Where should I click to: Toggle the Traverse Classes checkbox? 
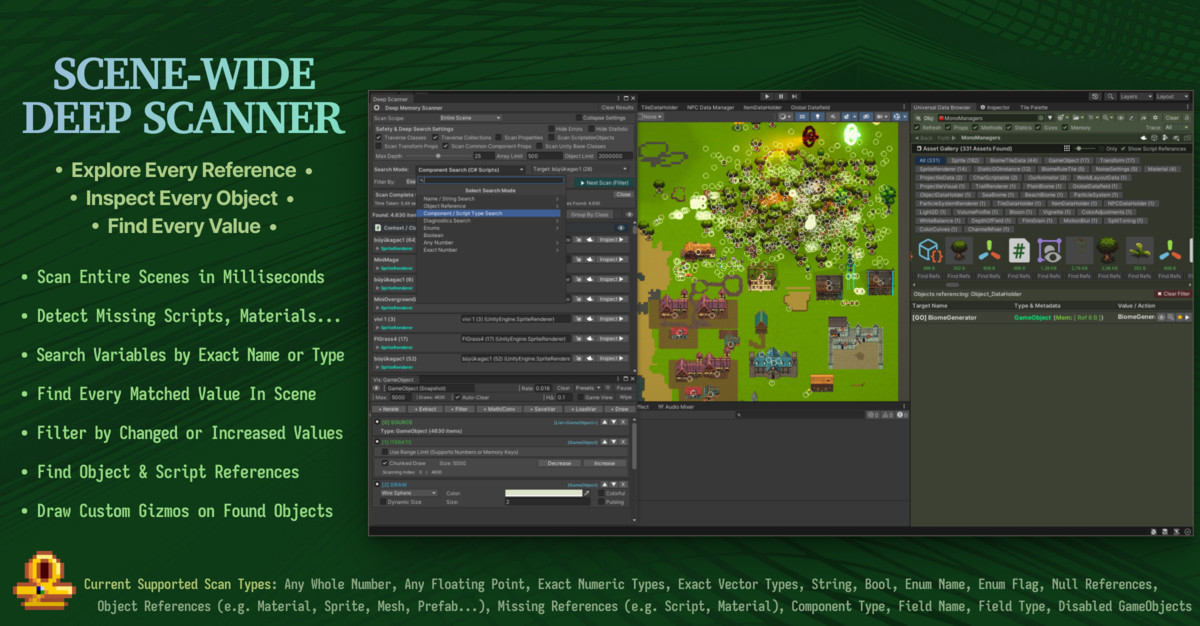(379, 137)
